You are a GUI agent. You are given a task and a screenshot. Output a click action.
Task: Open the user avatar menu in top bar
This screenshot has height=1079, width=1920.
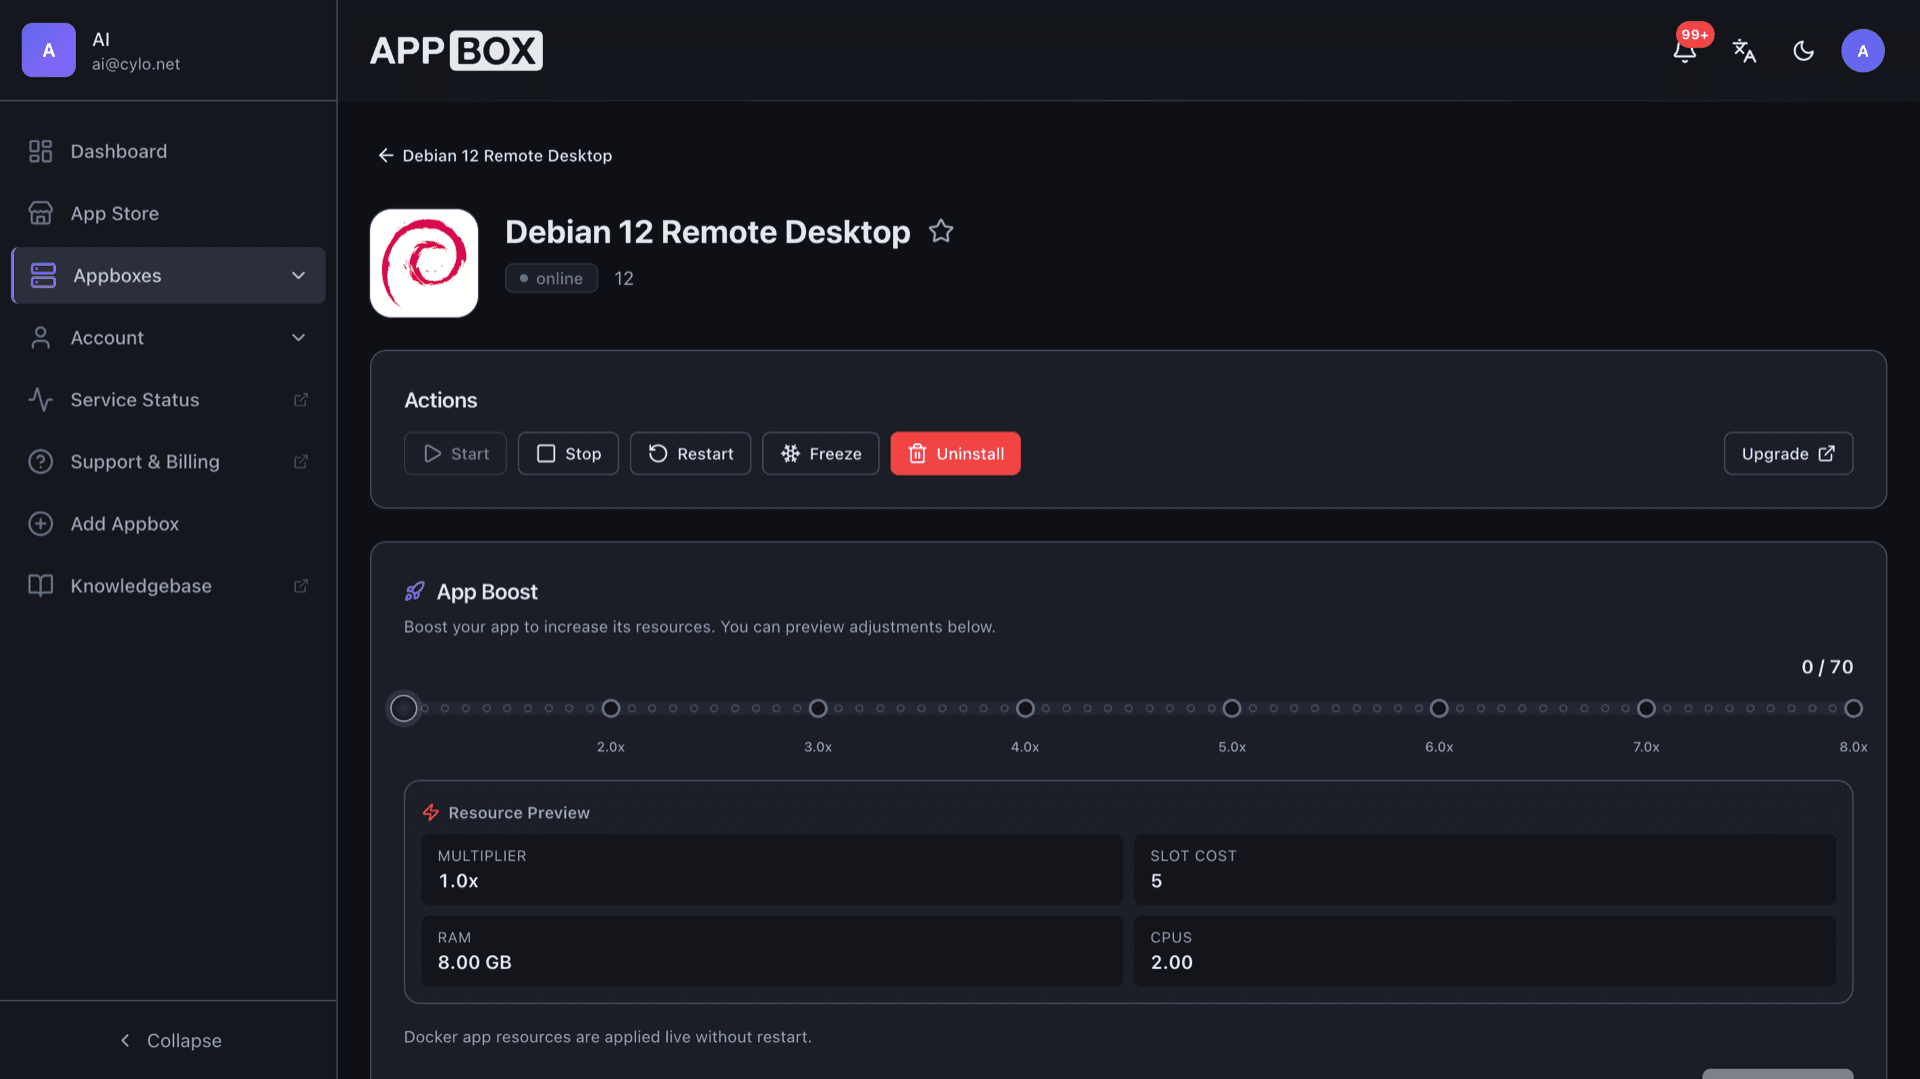pos(1862,51)
